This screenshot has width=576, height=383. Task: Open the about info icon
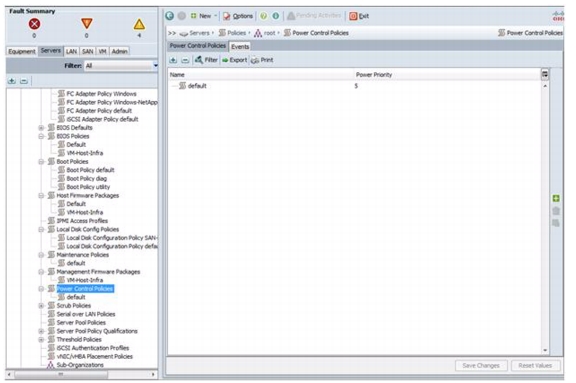pyautogui.click(x=276, y=16)
